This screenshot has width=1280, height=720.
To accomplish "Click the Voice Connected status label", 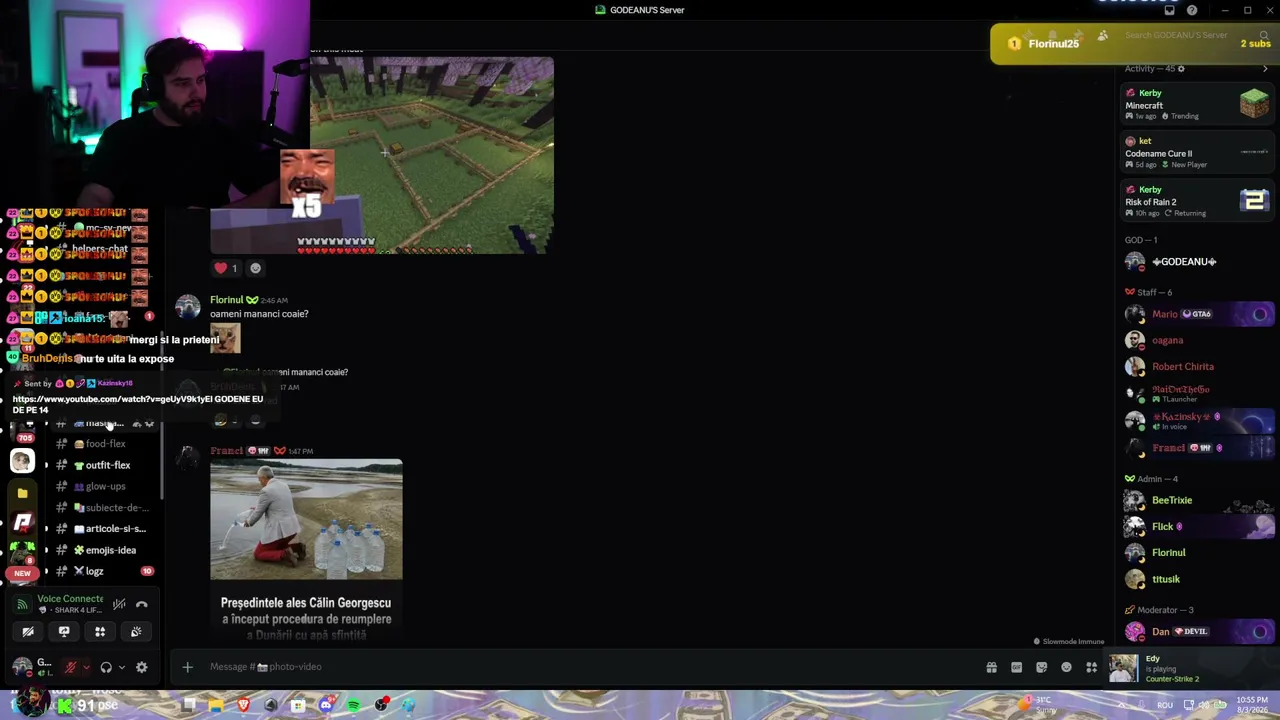I will pos(70,599).
